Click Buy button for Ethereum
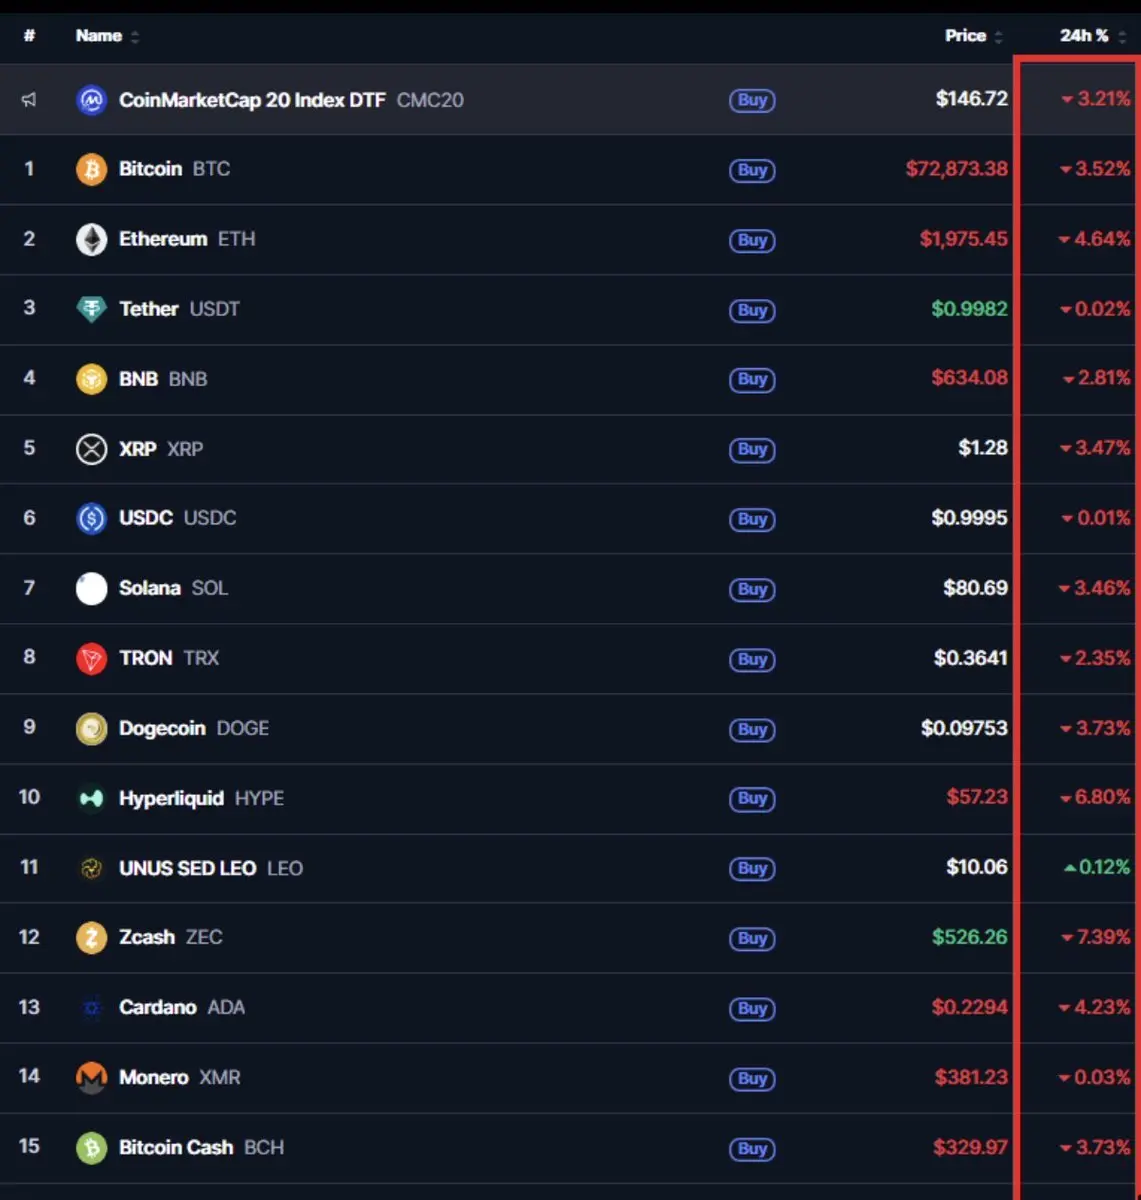 click(752, 240)
